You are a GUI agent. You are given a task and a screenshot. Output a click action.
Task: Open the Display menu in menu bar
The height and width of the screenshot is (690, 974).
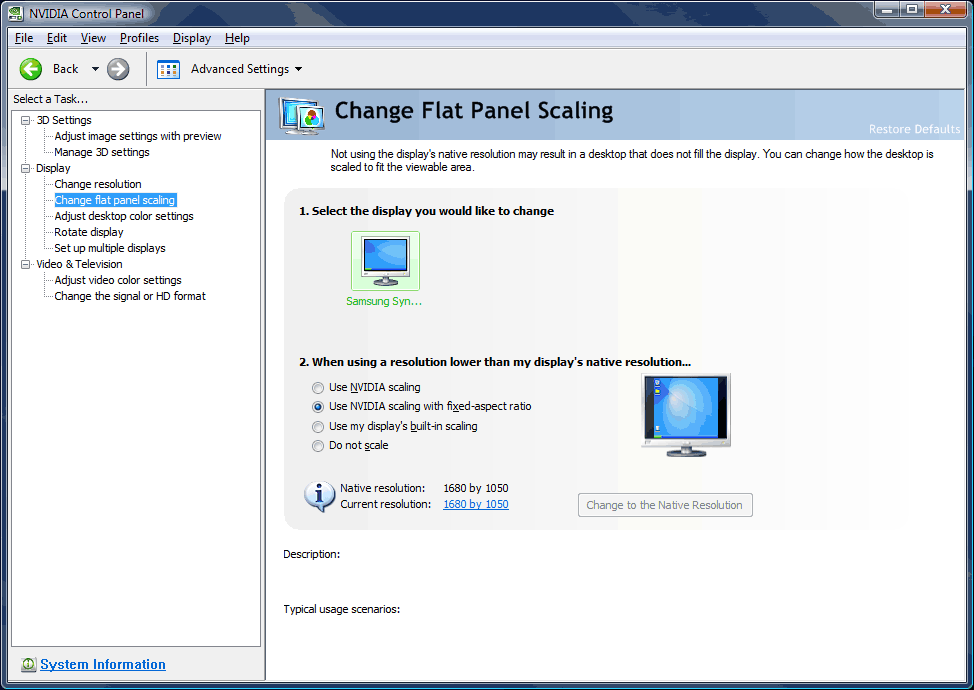pos(191,38)
